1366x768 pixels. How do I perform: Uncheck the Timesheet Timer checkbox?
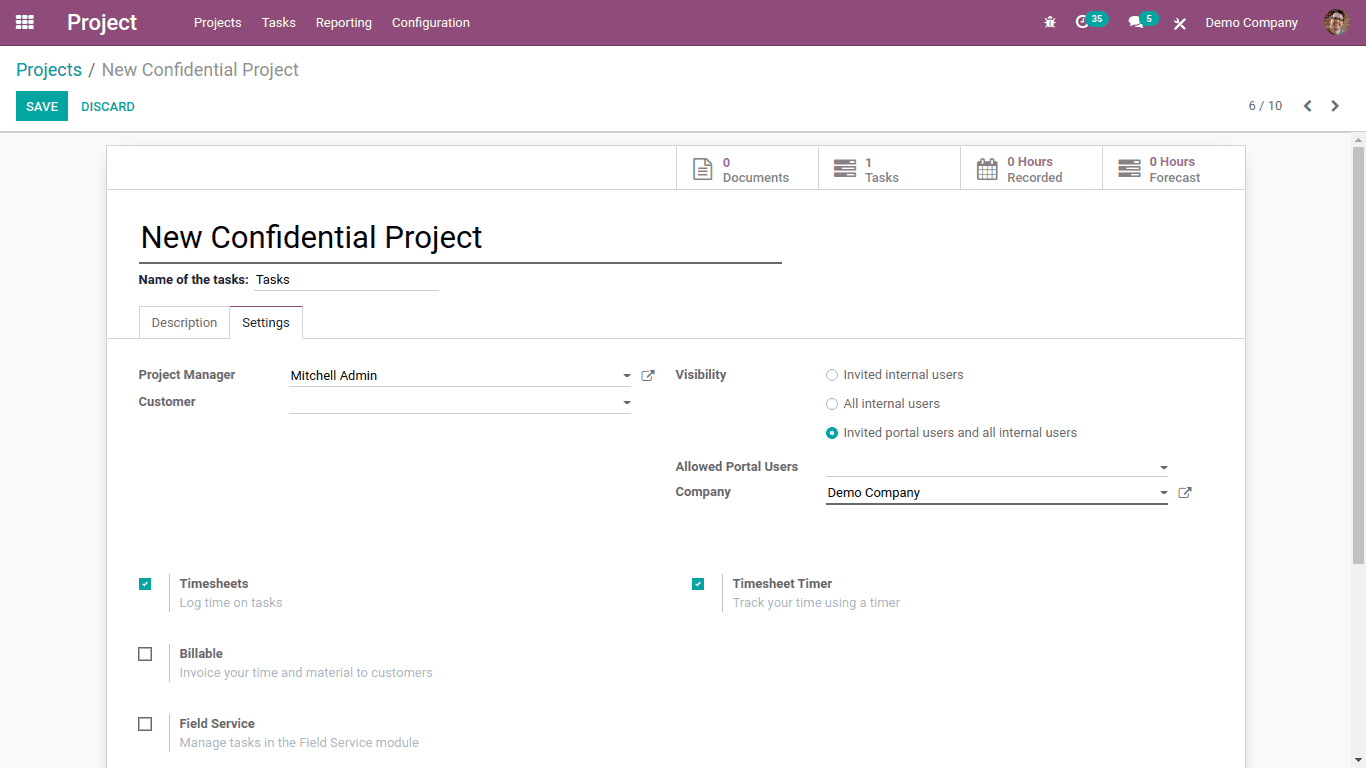click(698, 584)
